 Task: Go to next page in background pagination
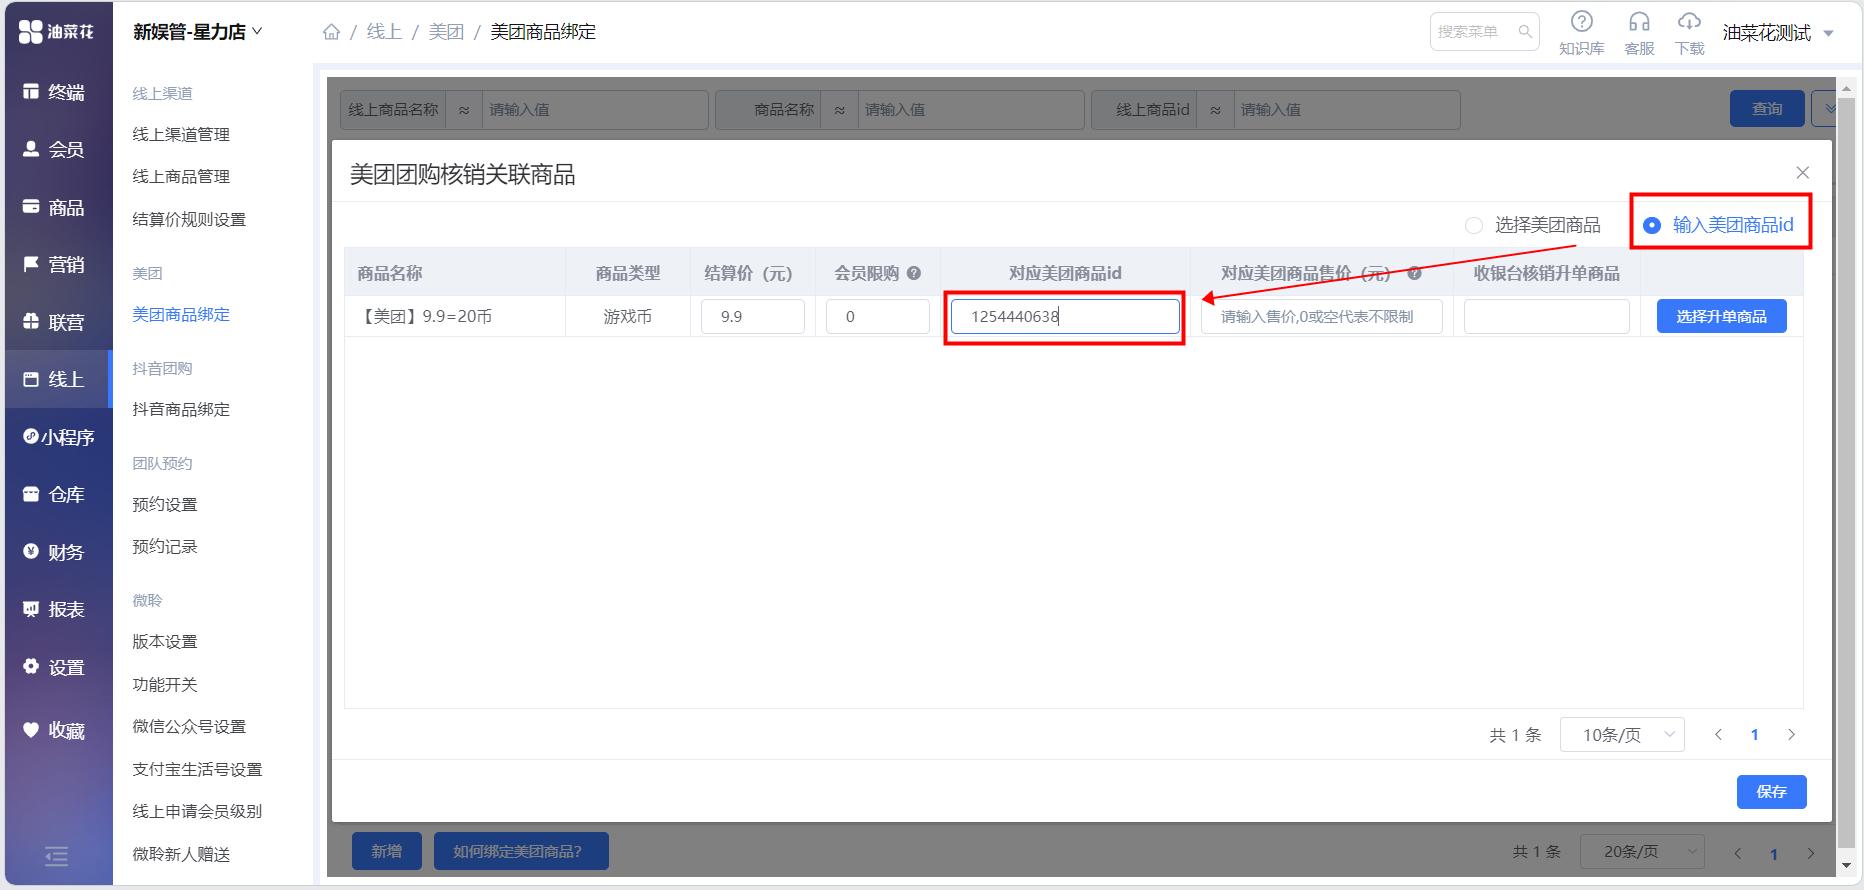(x=1810, y=853)
